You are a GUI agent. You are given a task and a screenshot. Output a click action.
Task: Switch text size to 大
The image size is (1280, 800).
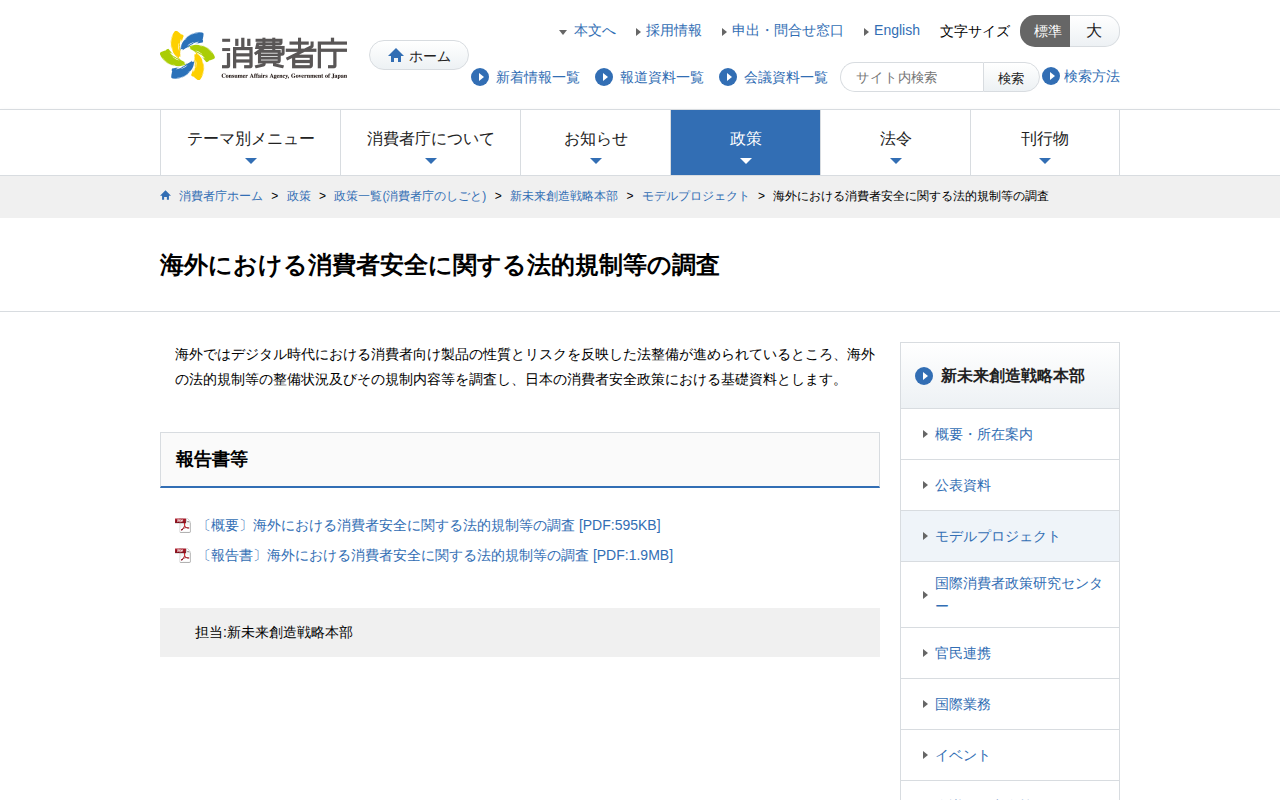tap(1094, 31)
